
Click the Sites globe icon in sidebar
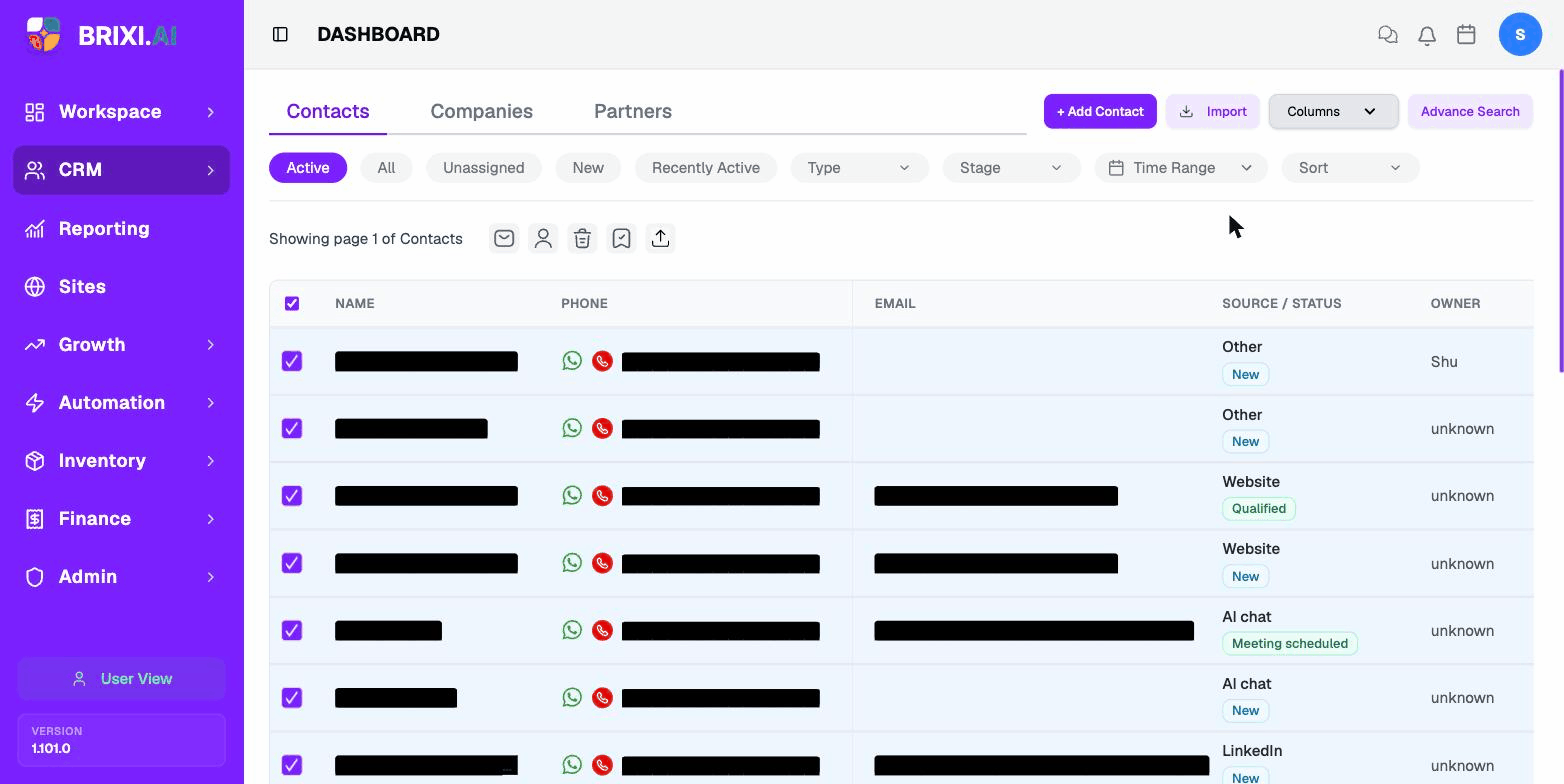[x=35, y=287]
